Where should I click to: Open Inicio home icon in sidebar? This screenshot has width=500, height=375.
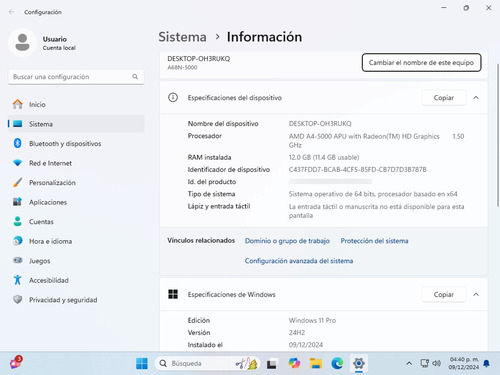click(x=18, y=104)
